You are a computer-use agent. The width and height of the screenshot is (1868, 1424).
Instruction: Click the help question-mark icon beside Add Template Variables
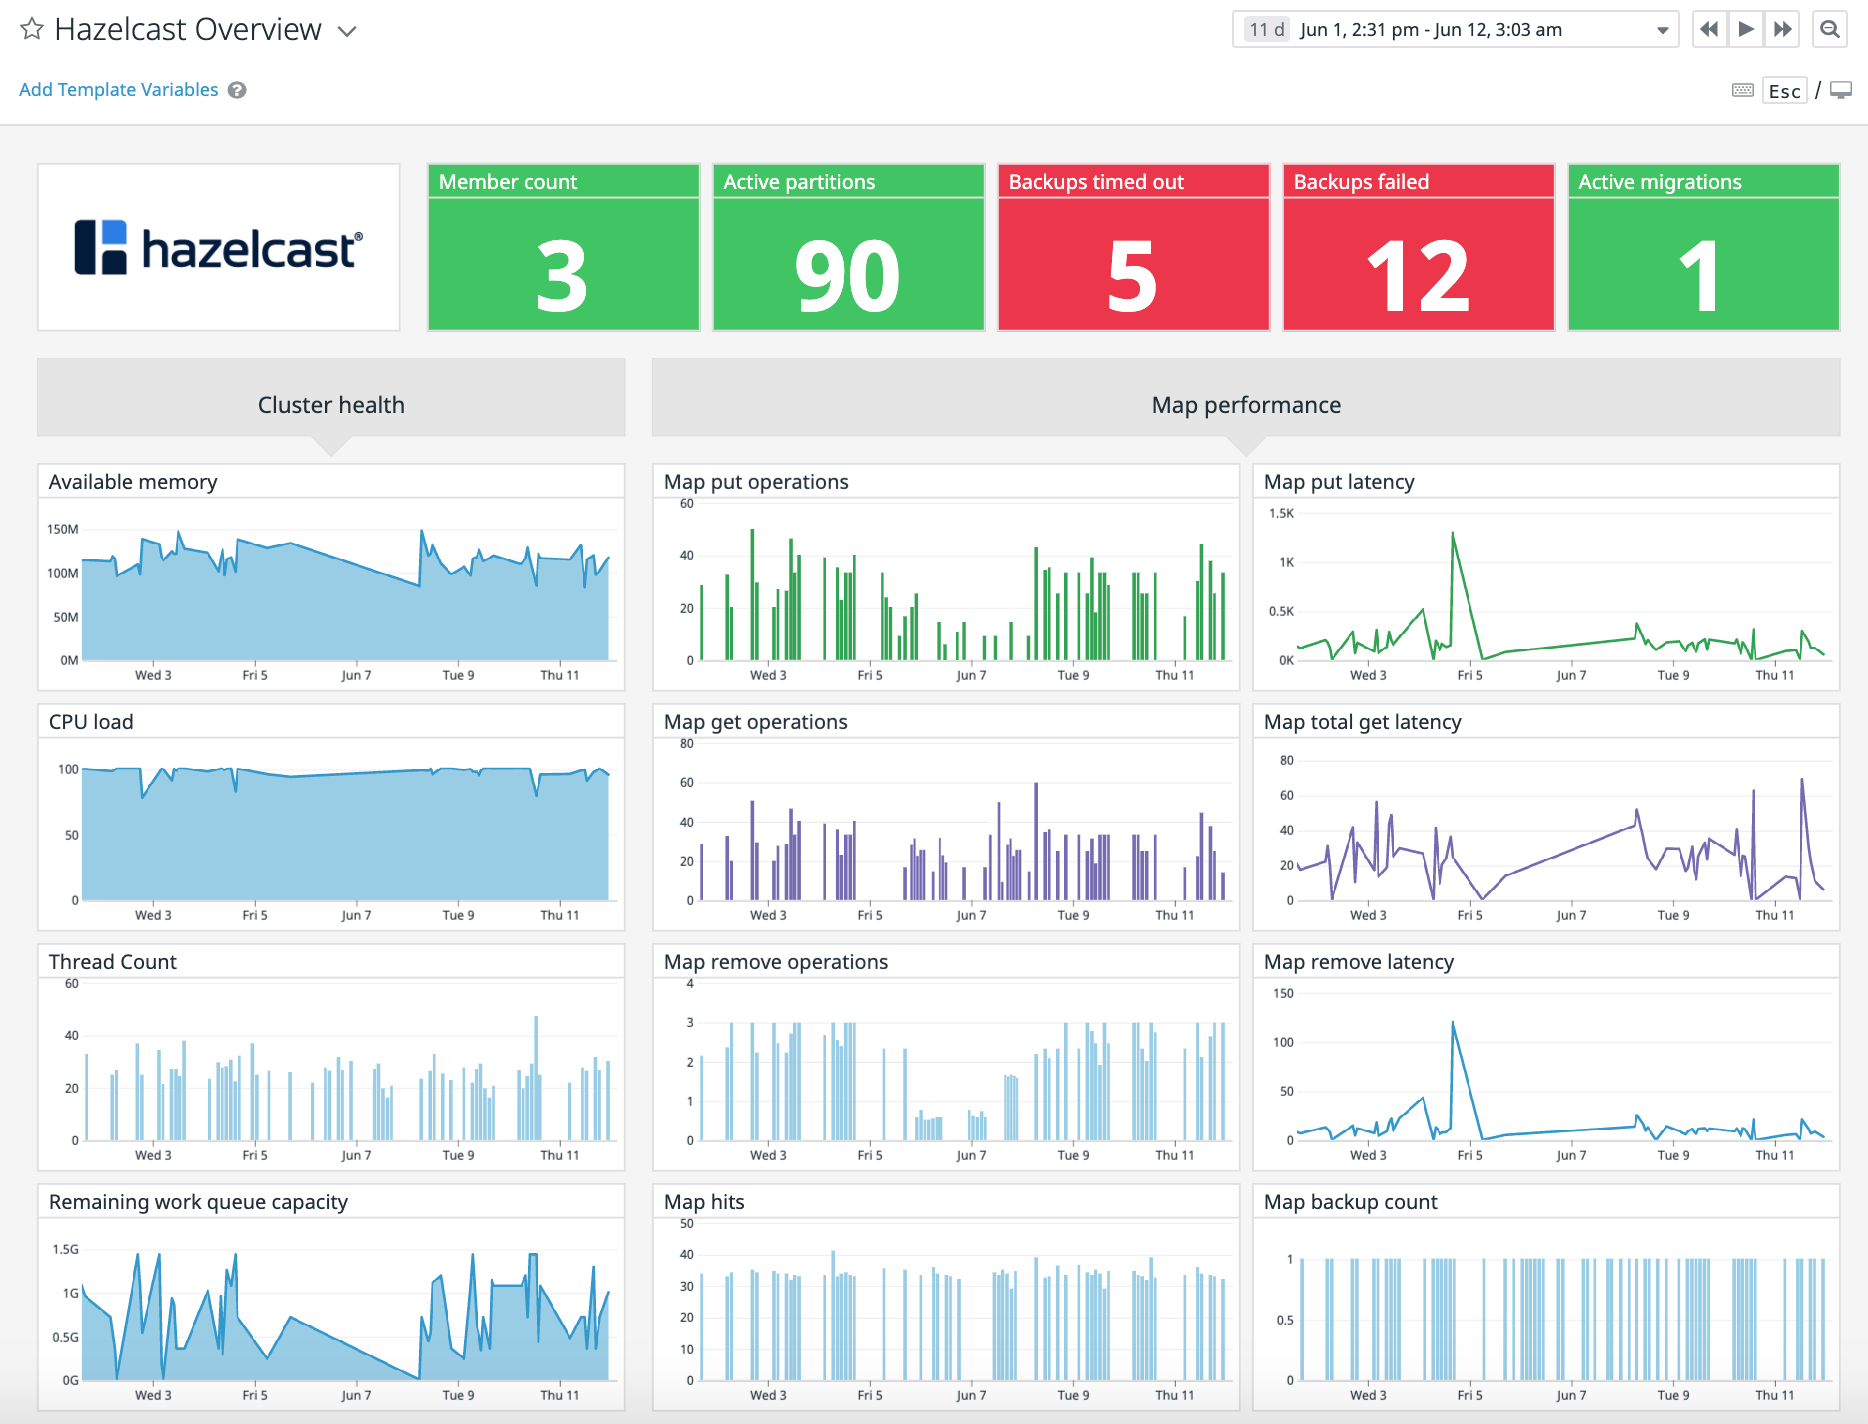[x=237, y=90]
